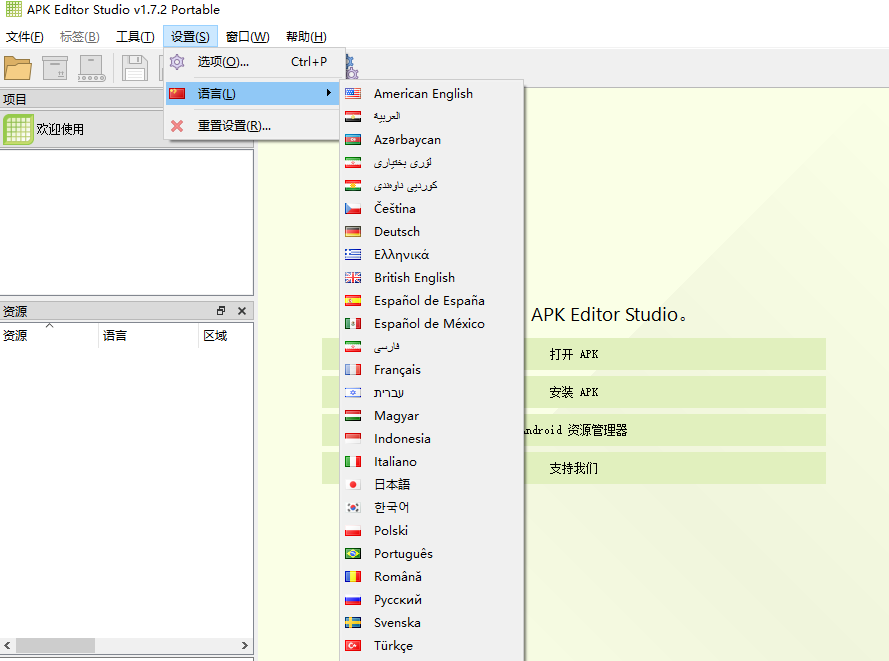Click 重置设置 reset settings menu item
Viewport: 889px width, 661px height.
click(x=233, y=126)
